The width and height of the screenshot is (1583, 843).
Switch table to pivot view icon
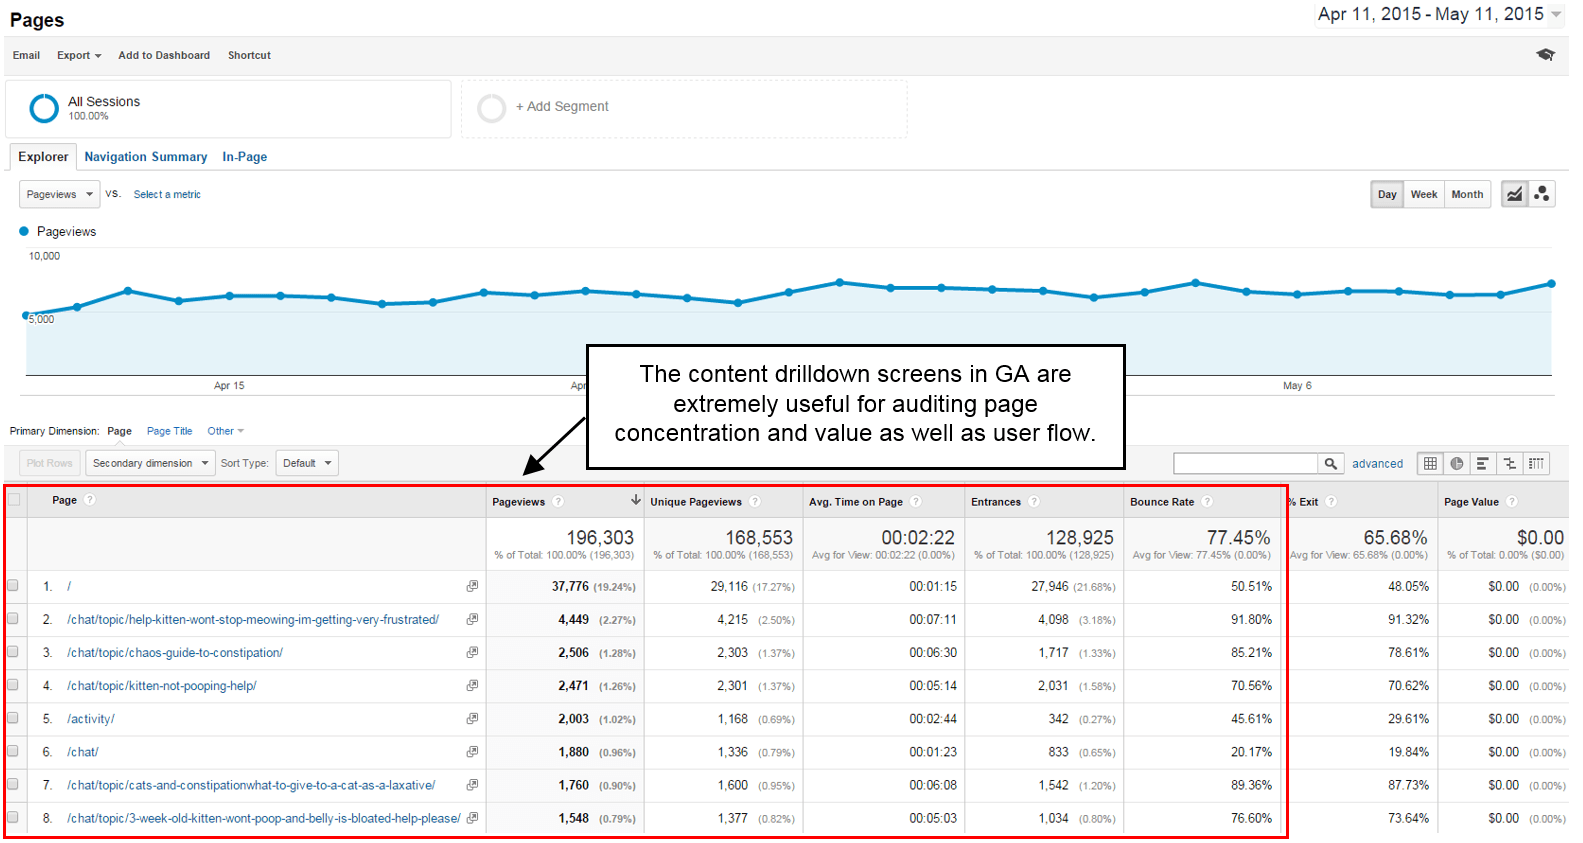tap(1536, 463)
